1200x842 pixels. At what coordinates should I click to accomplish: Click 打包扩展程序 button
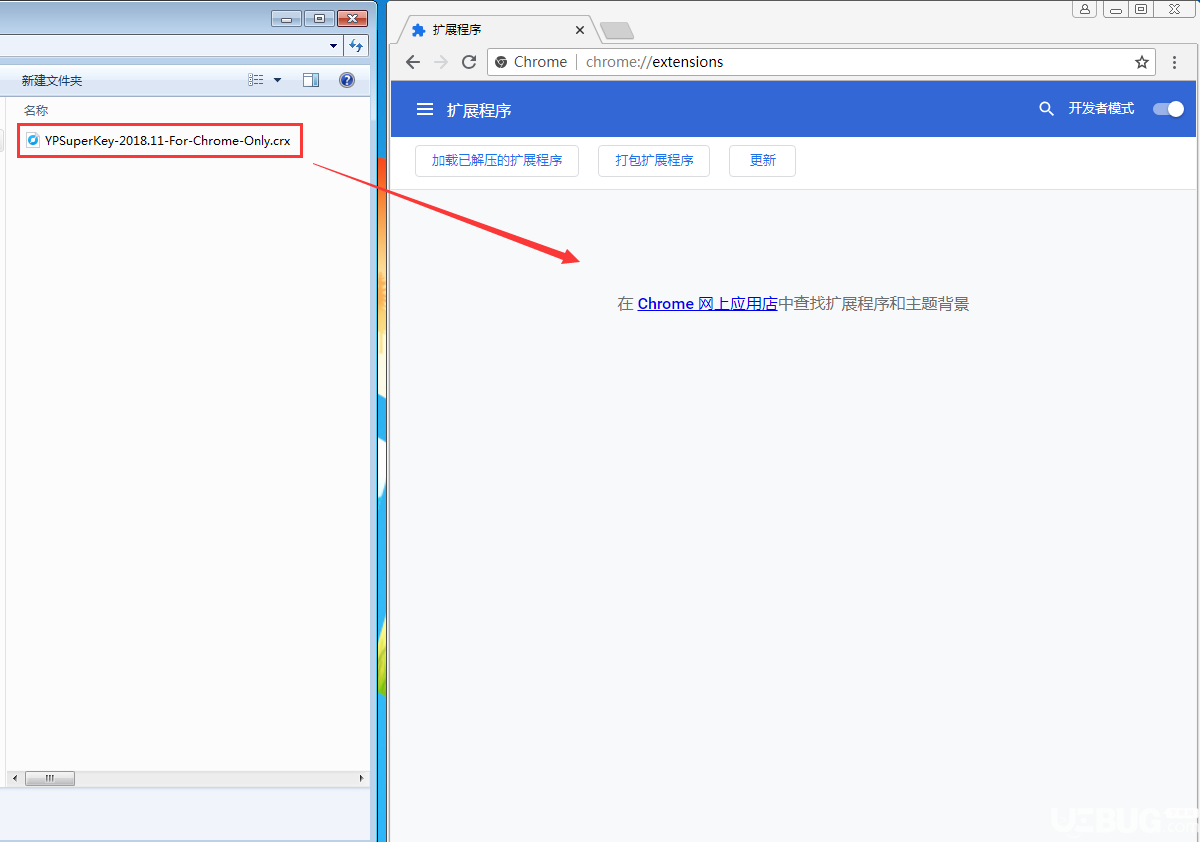(654, 160)
